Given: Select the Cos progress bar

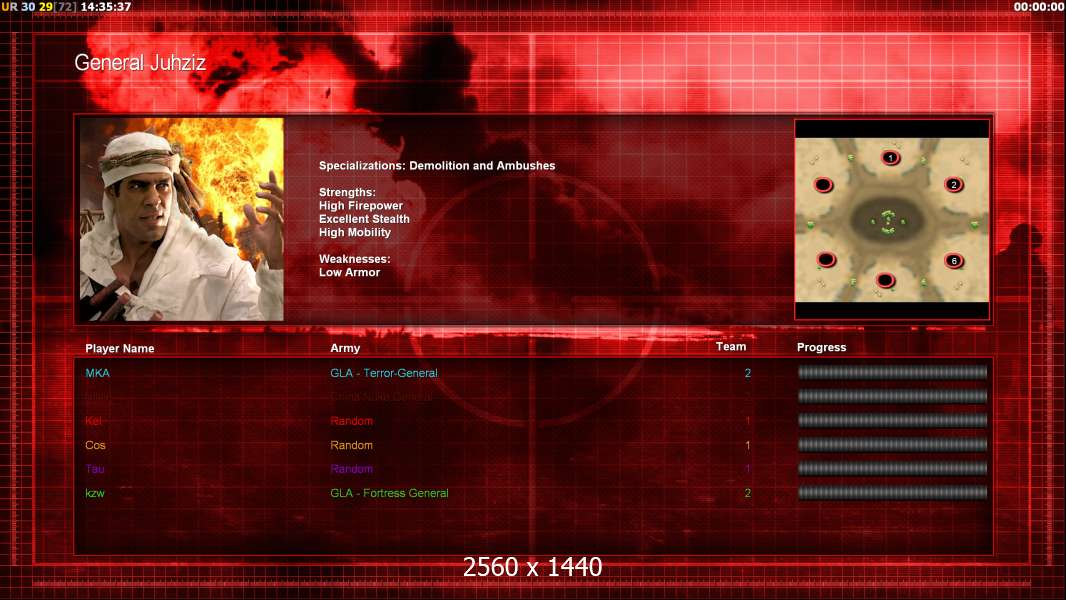Looking at the screenshot, I should click(x=893, y=445).
